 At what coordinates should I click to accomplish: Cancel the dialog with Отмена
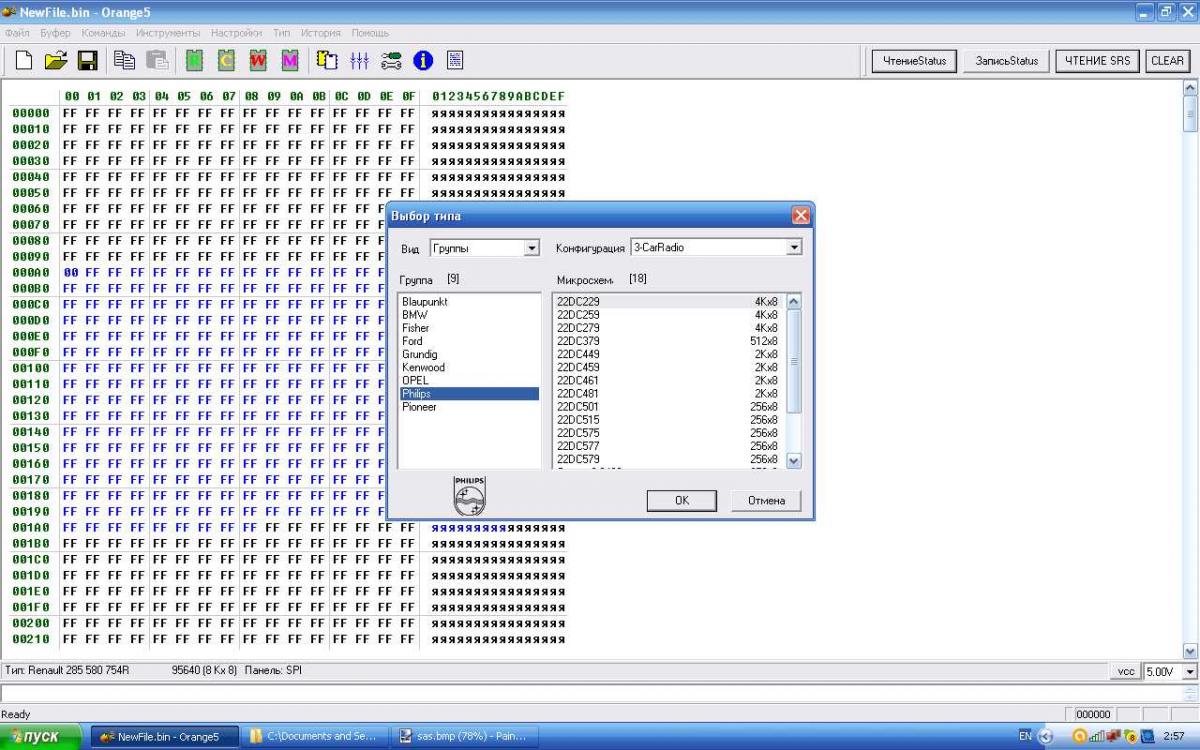point(767,500)
